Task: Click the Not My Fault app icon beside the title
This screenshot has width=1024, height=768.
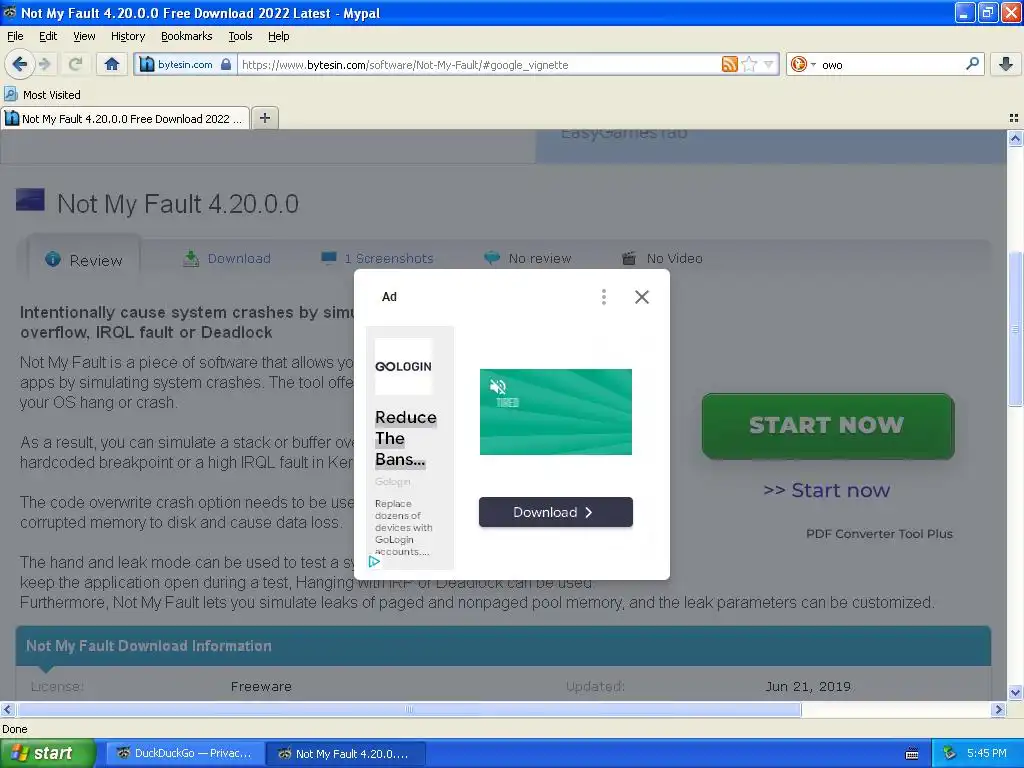Action: 30,200
